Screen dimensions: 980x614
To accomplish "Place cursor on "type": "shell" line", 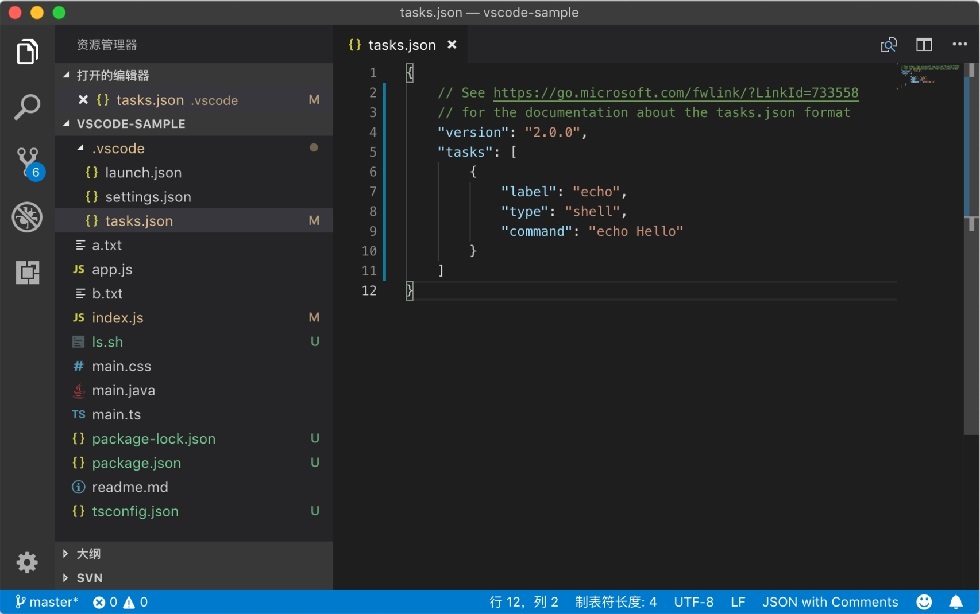I will click(x=564, y=211).
